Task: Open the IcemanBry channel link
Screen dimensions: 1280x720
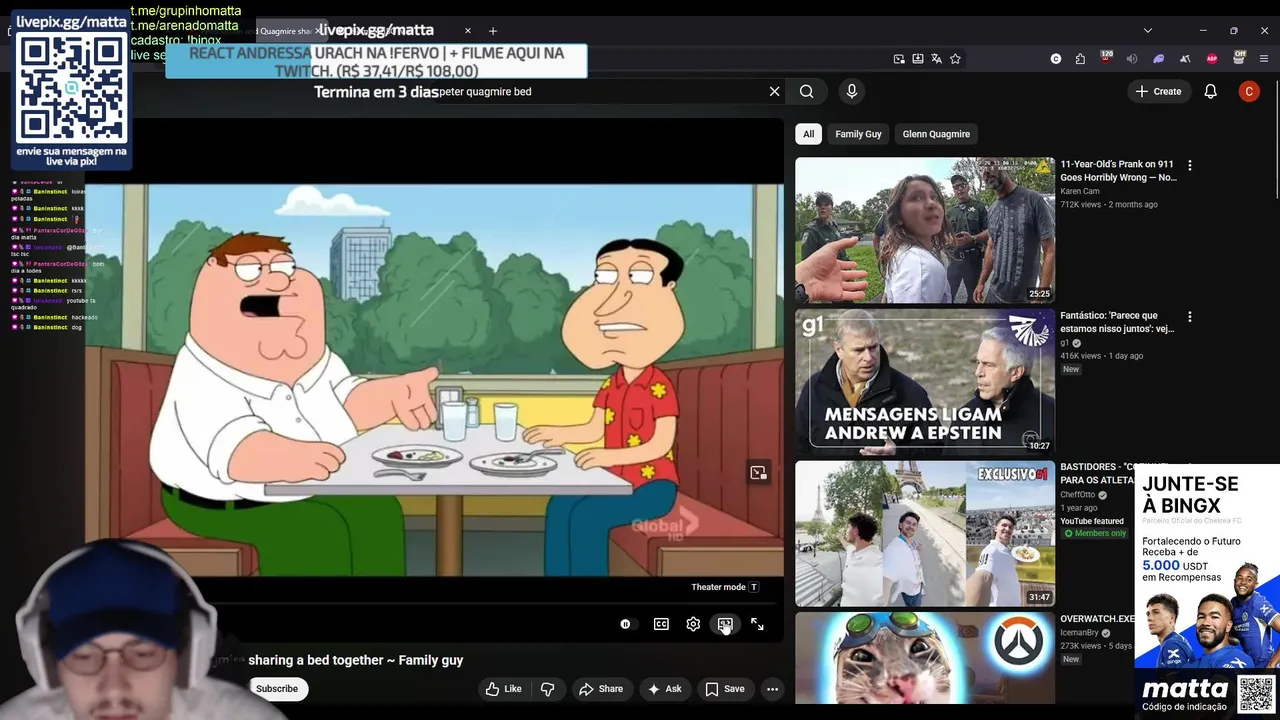Action: coord(1079,633)
